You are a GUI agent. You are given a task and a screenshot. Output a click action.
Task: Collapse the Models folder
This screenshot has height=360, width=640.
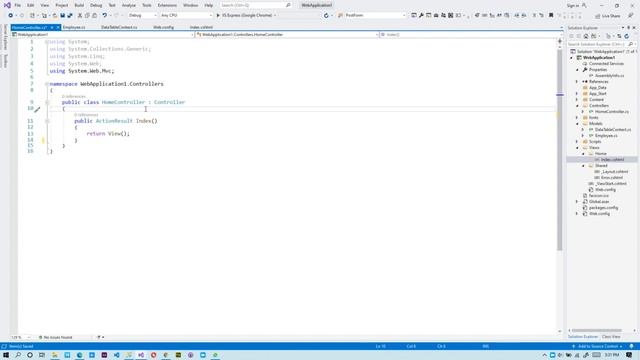tap(578, 123)
